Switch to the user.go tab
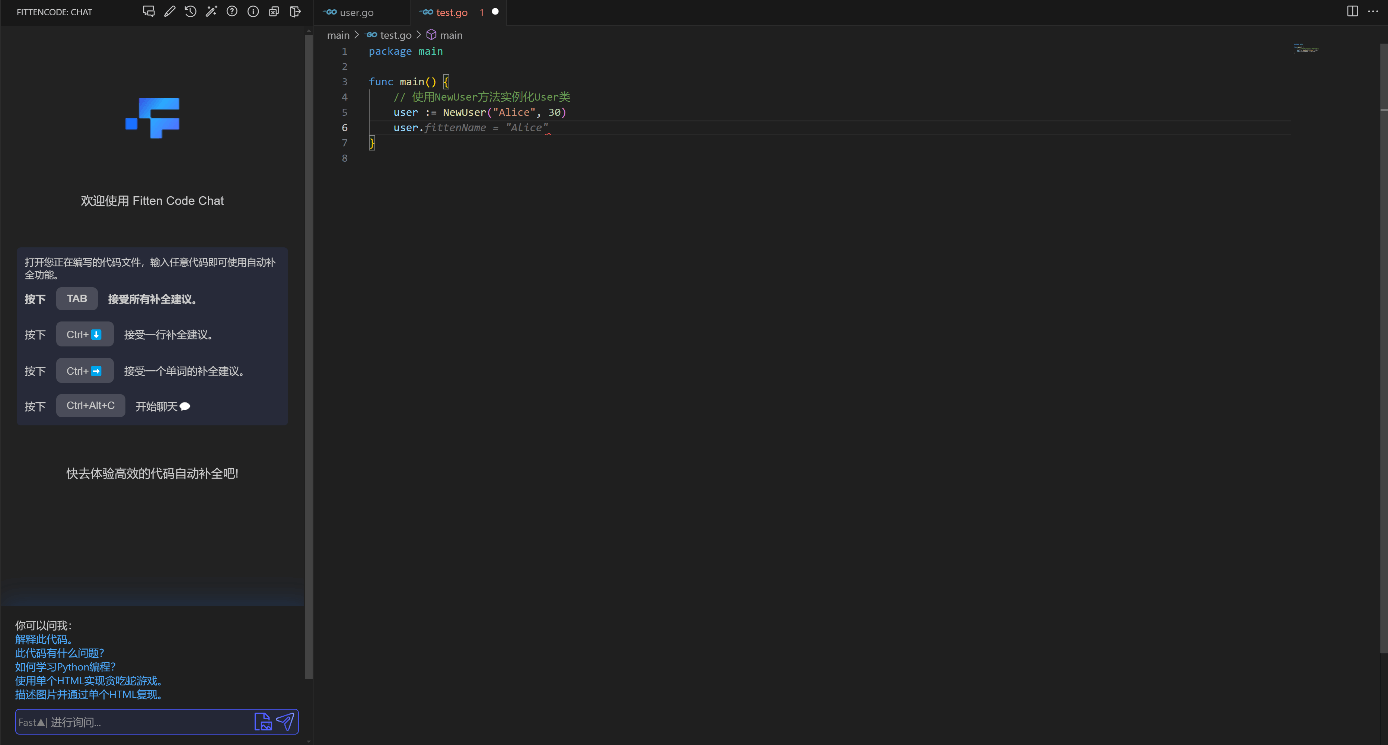This screenshot has height=745, width=1388. click(x=356, y=12)
